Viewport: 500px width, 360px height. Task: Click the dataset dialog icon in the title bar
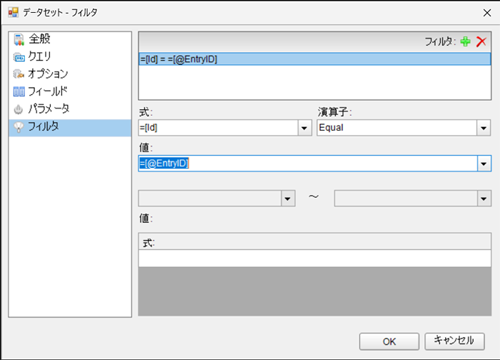[x=13, y=13]
